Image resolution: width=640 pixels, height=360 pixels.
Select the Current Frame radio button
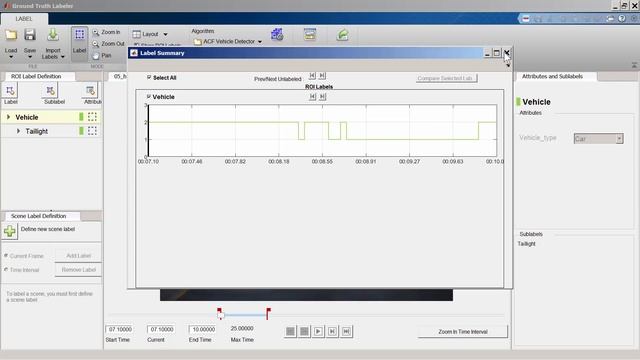(x=6, y=256)
